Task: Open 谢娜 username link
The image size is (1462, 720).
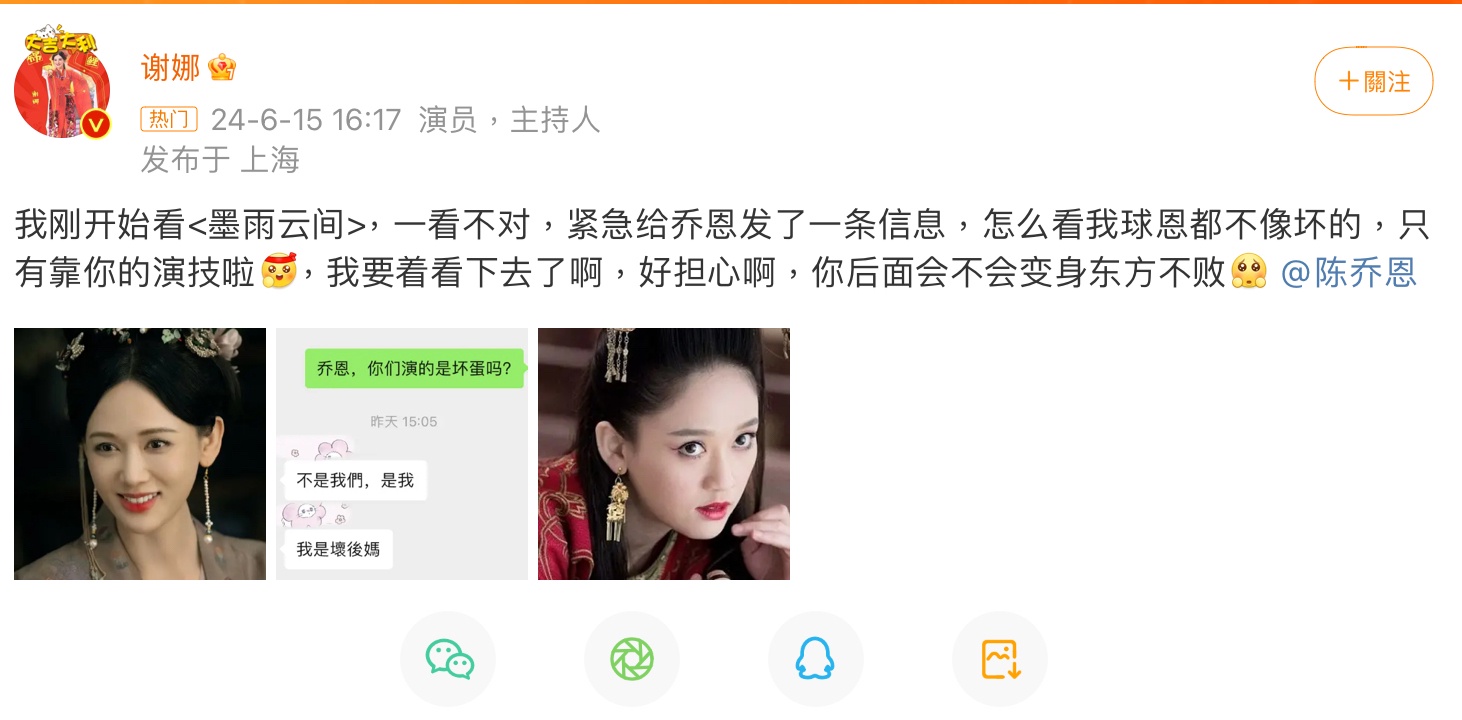Action: (x=170, y=68)
